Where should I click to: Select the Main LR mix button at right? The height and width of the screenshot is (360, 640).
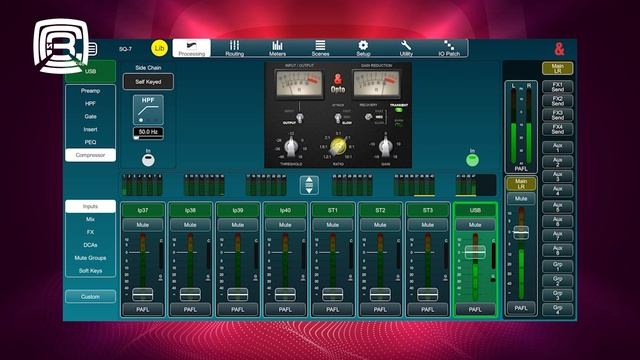558,68
